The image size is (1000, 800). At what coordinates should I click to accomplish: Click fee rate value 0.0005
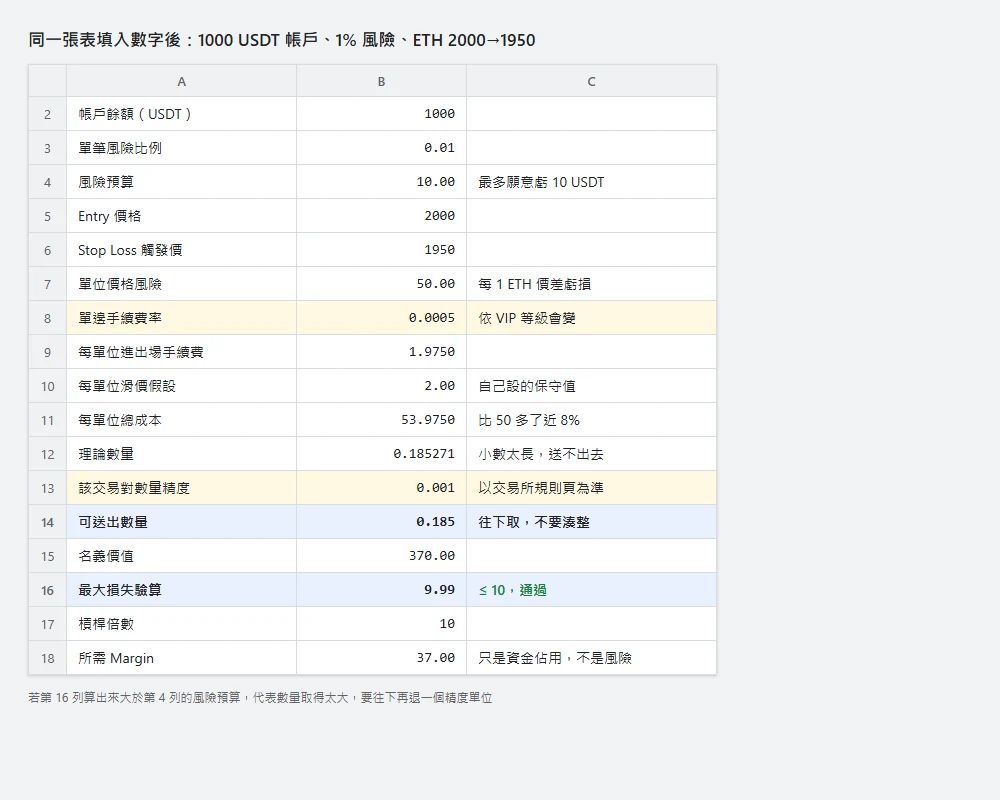381,318
